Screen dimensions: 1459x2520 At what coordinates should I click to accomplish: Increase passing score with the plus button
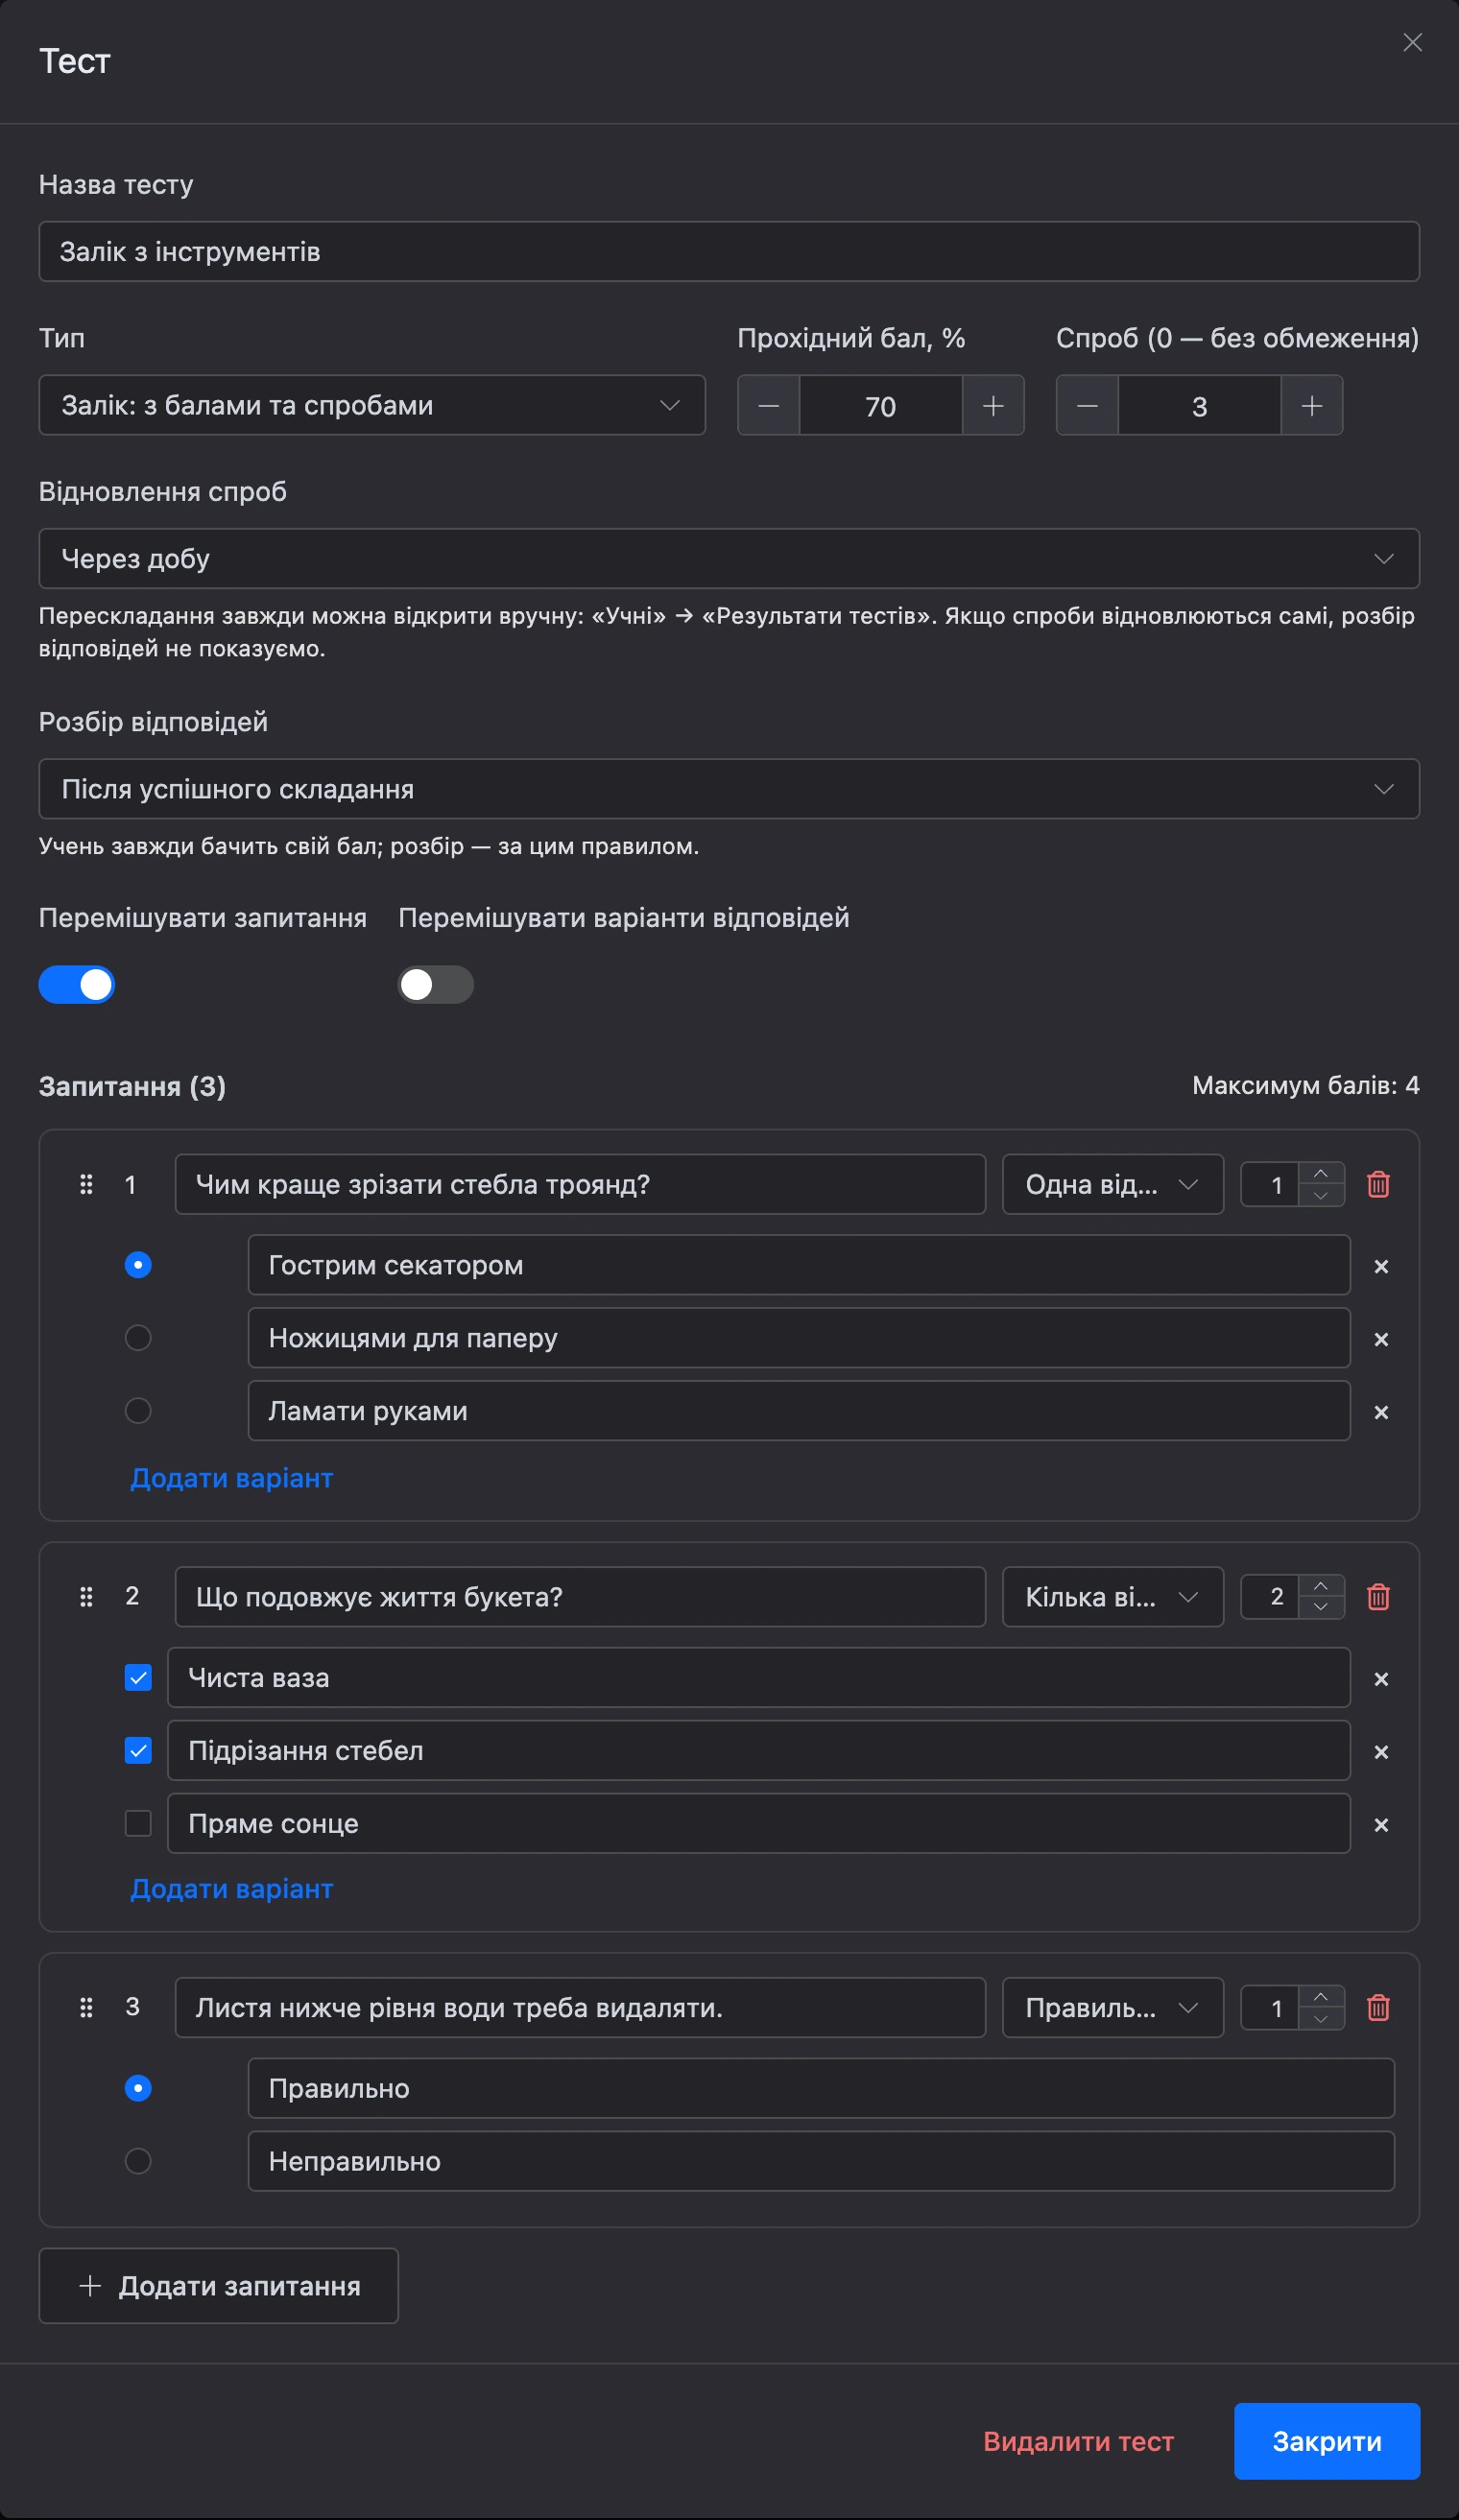(x=993, y=405)
